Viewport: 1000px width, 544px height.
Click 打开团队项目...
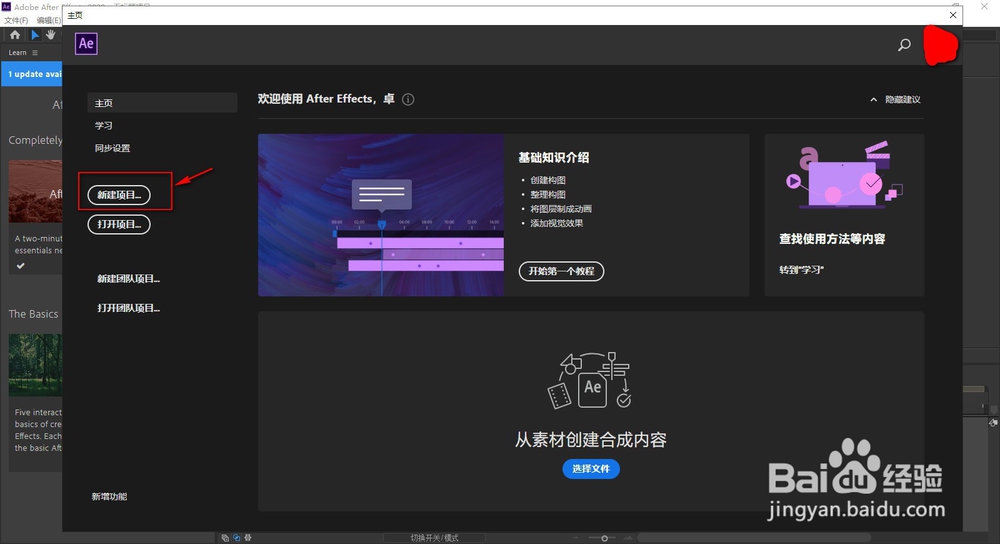[128, 308]
